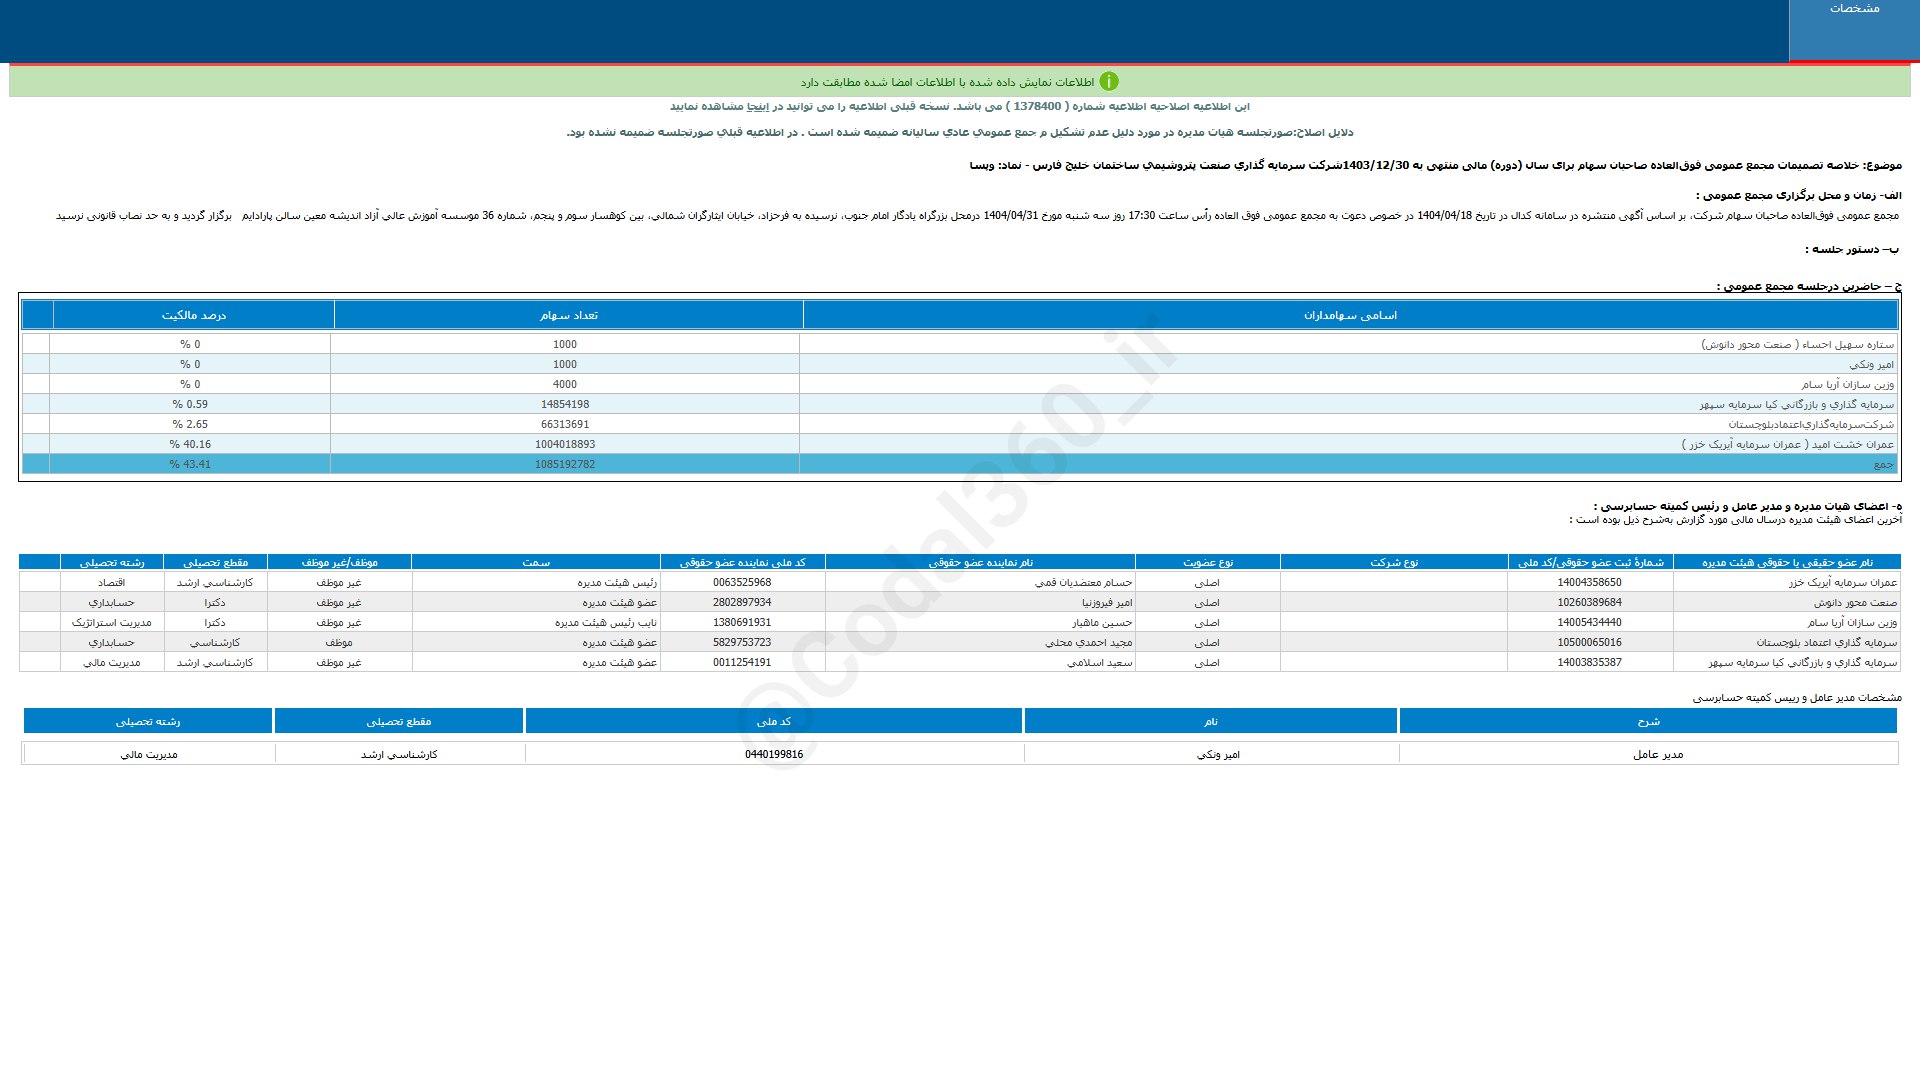Click representative حسین ماهیار
The width and height of the screenshot is (1920, 1080).
[x=1102, y=622]
